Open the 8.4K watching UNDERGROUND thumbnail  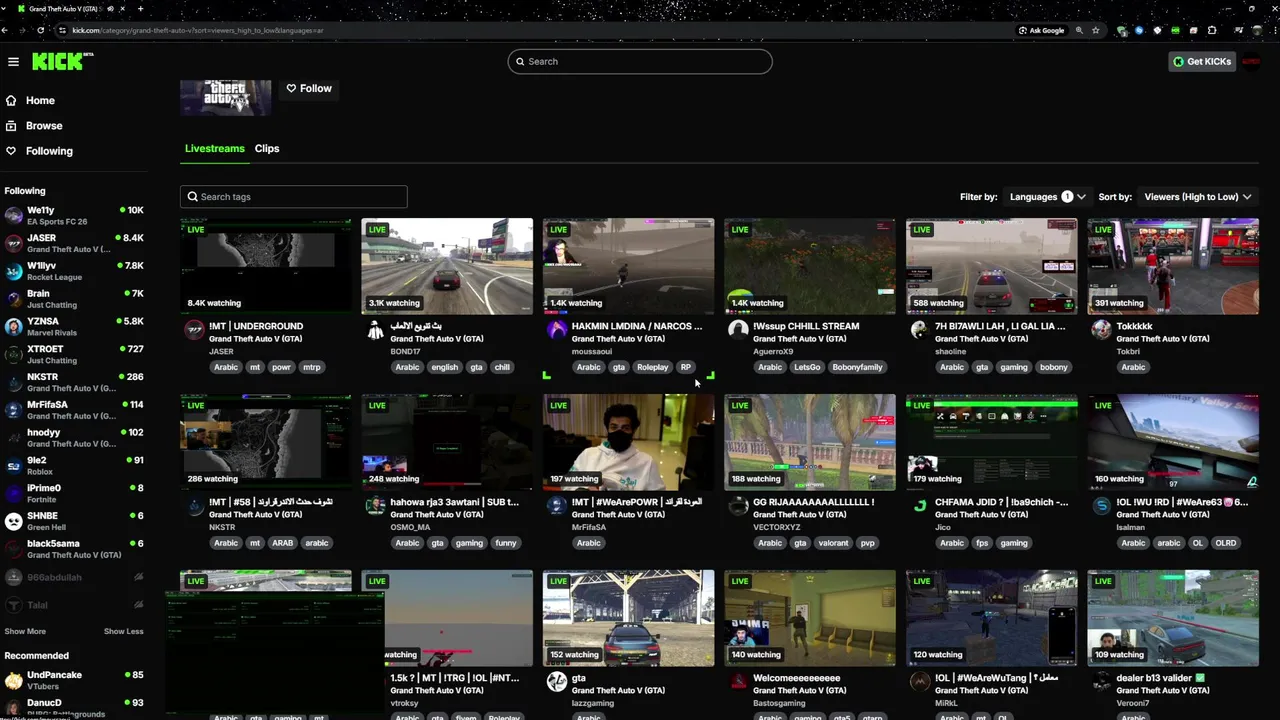tap(266, 266)
